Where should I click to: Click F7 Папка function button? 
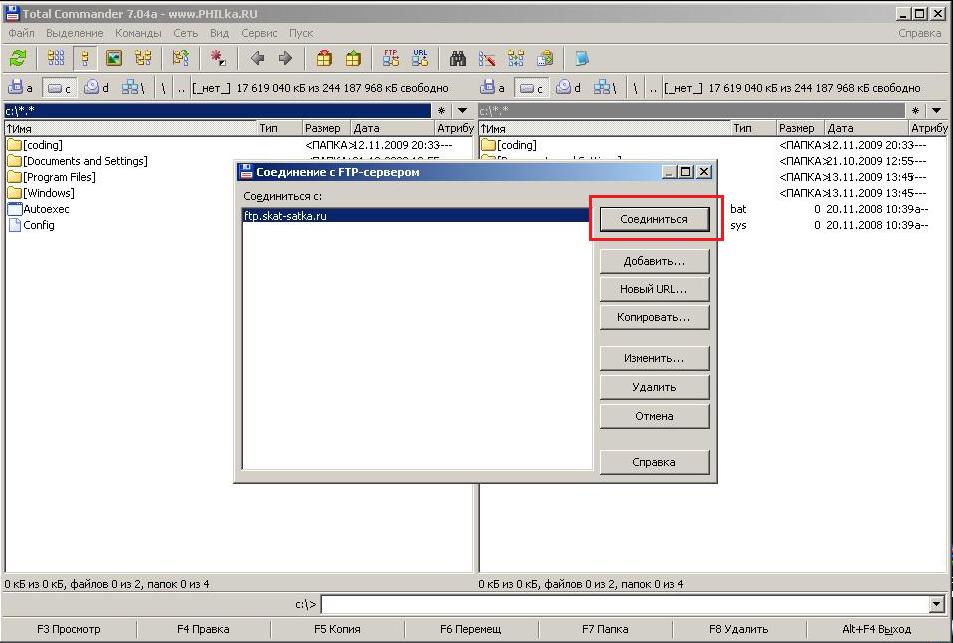(x=605, y=629)
